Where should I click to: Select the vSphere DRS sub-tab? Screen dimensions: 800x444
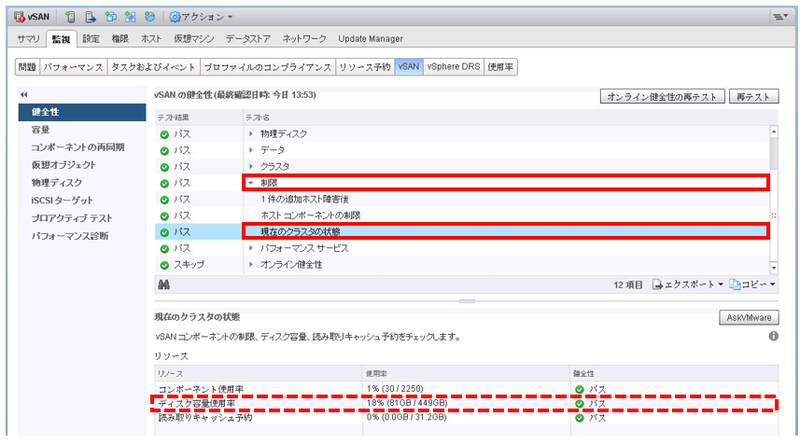click(454, 67)
